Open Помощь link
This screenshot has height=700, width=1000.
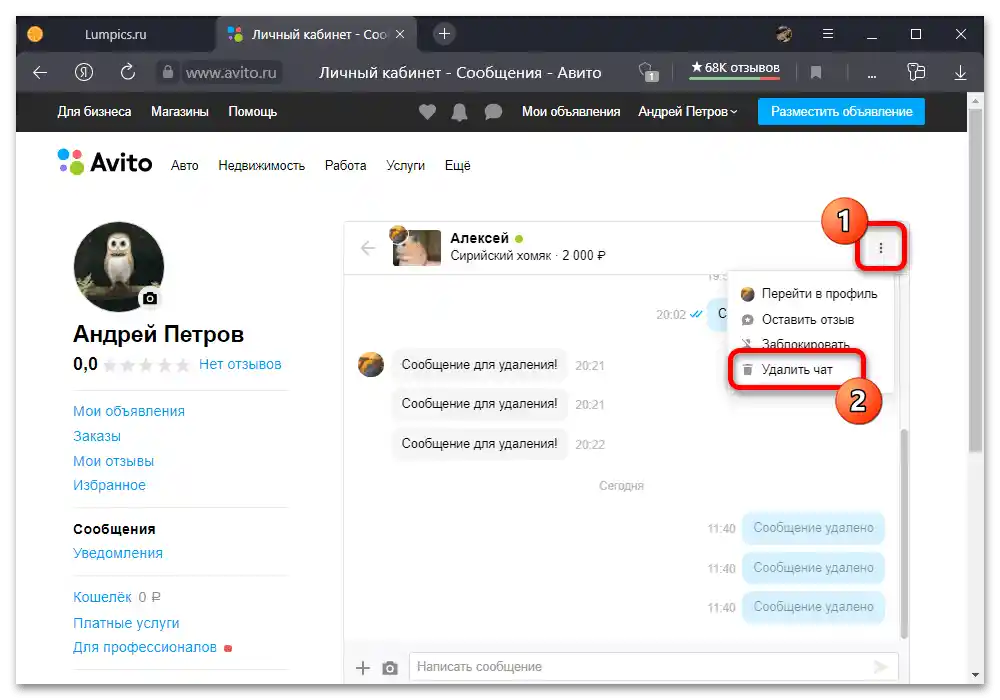click(x=253, y=112)
